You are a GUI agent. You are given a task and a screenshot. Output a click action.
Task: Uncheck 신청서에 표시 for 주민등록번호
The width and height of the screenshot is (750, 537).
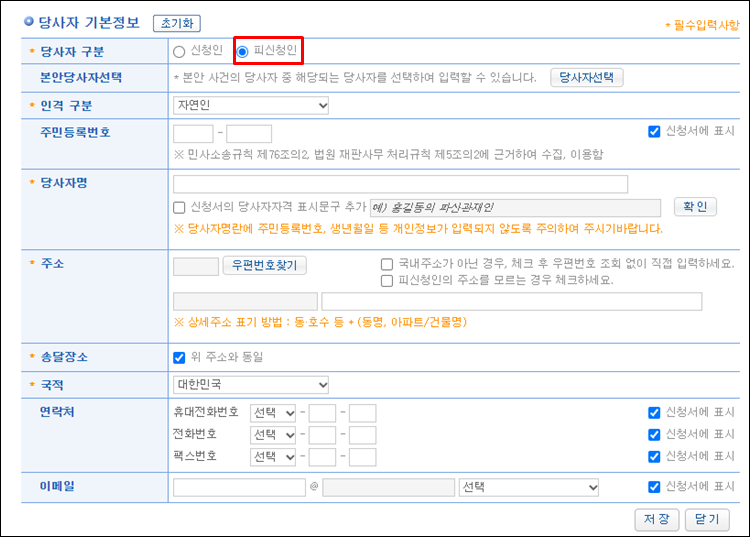(654, 132)
